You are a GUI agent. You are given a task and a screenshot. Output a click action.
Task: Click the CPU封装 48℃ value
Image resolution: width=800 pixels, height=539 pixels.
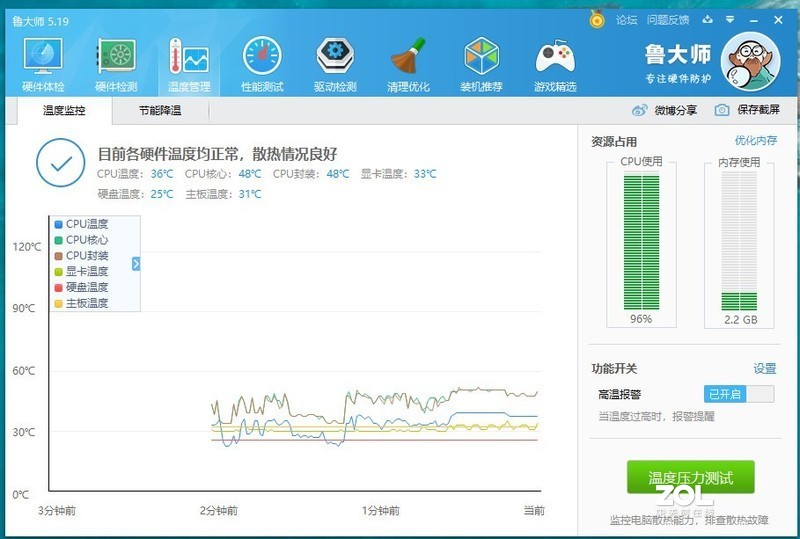(x=338, y=174)
